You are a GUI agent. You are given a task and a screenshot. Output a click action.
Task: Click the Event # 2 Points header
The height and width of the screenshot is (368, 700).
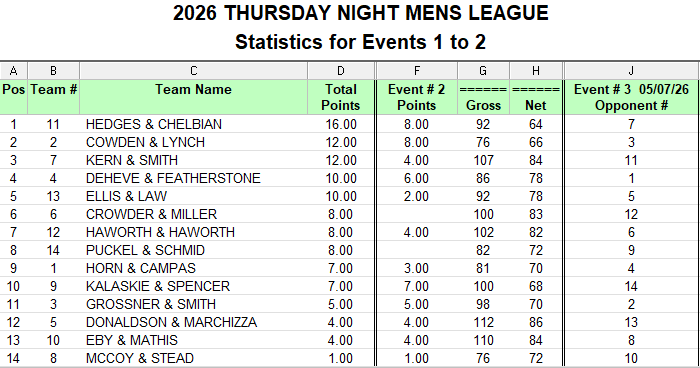(417, 97)
